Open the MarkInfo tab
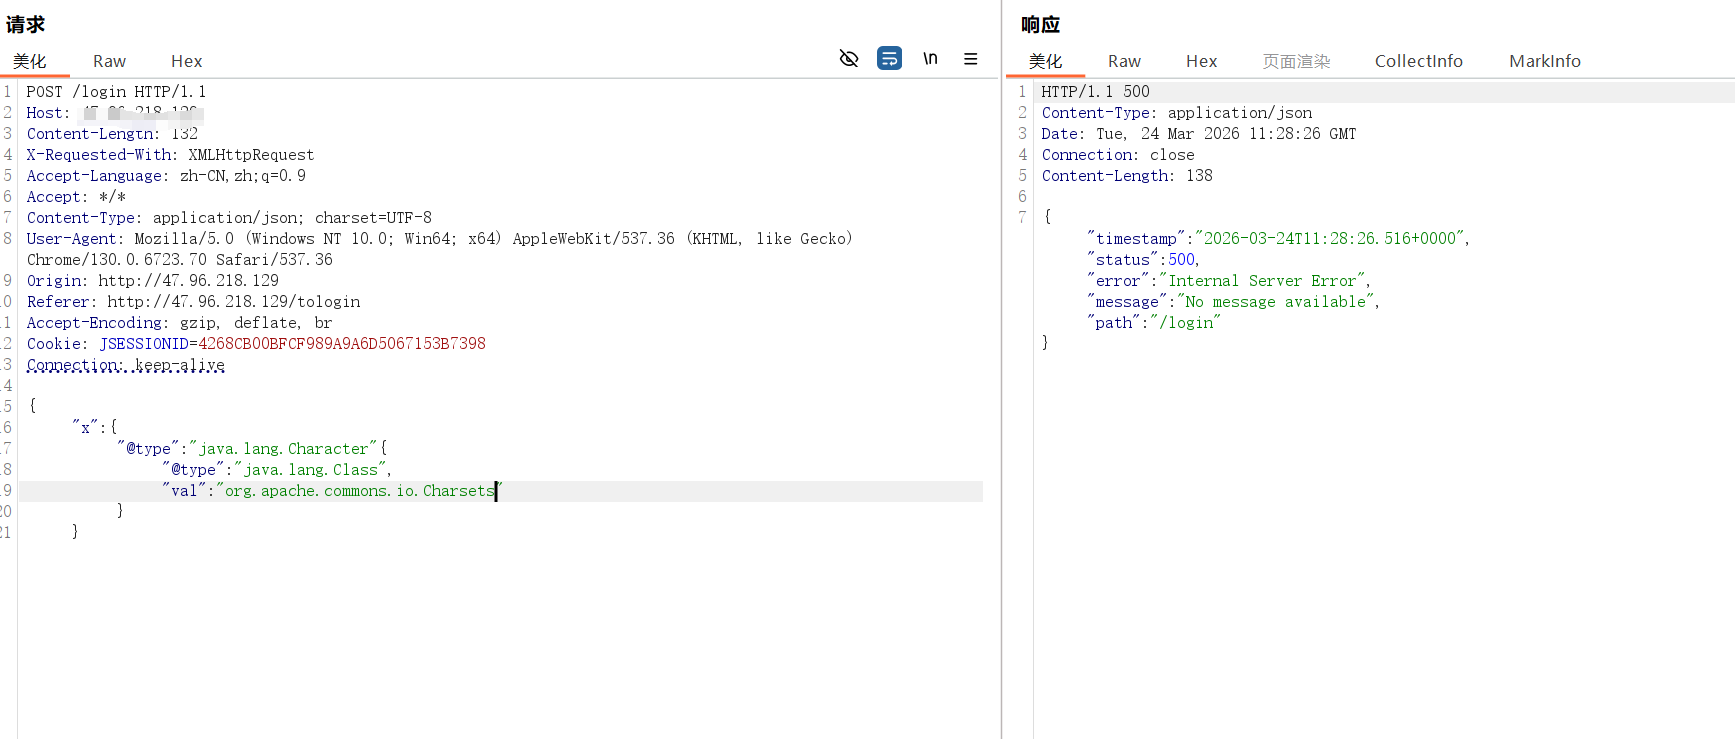Screen dimensions: 1735x739 coord(1544,61)
